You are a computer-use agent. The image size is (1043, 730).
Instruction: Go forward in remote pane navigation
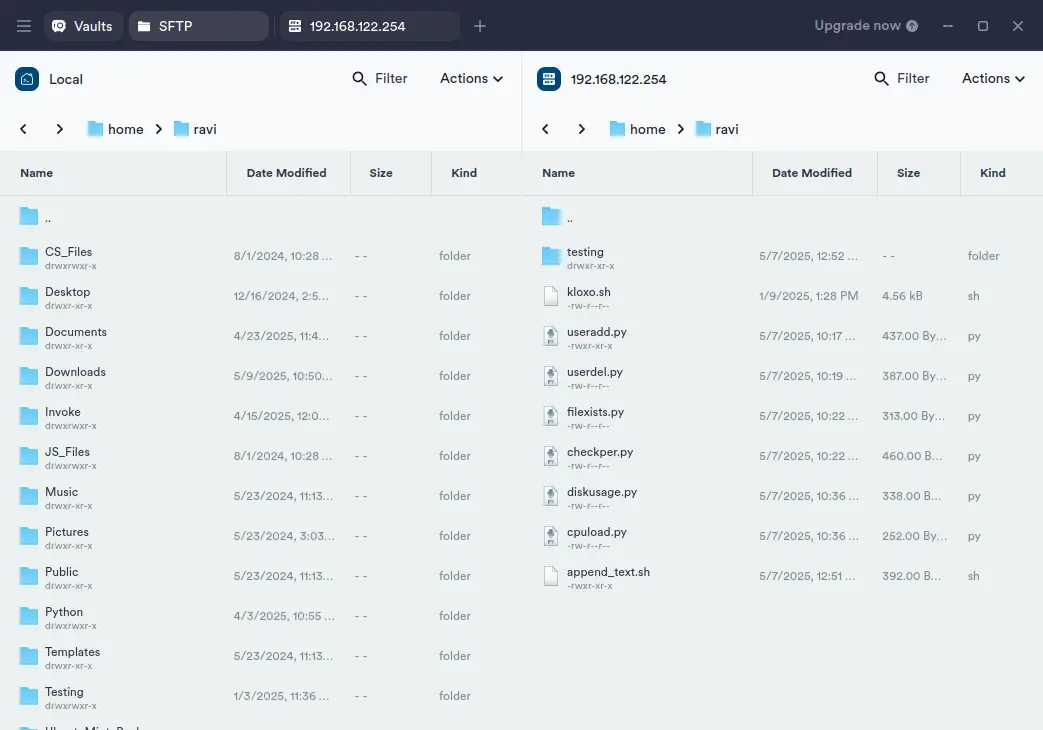tap(582, 129)
